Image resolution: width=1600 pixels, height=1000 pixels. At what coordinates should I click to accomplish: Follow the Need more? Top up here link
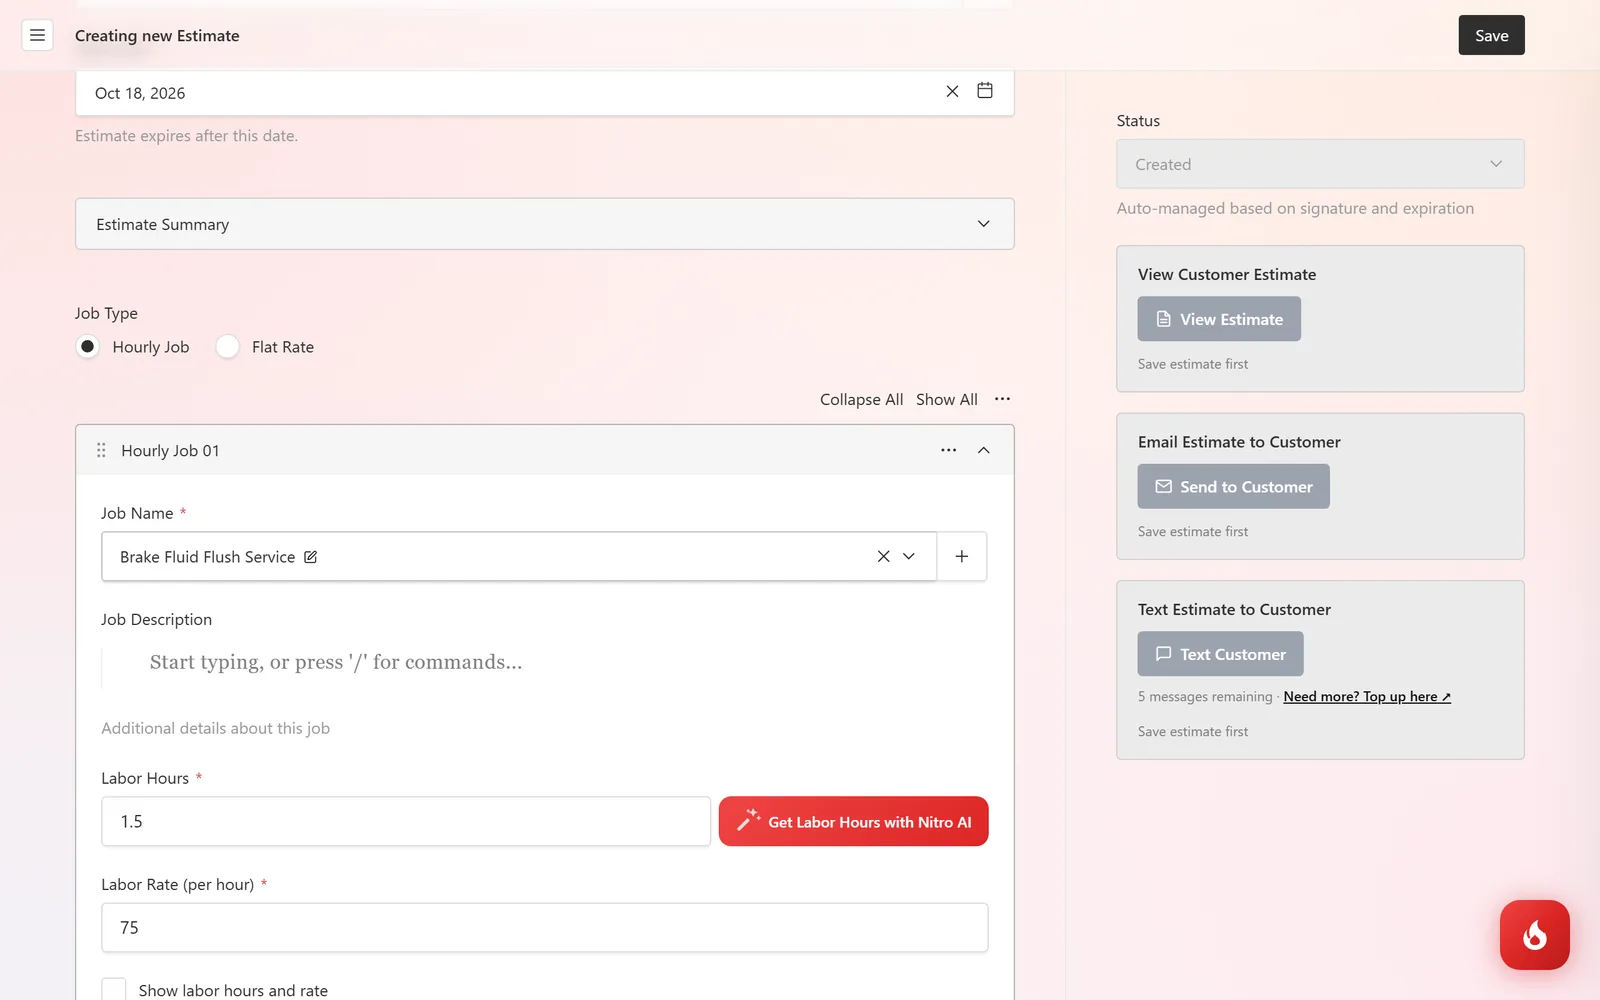1367,697
